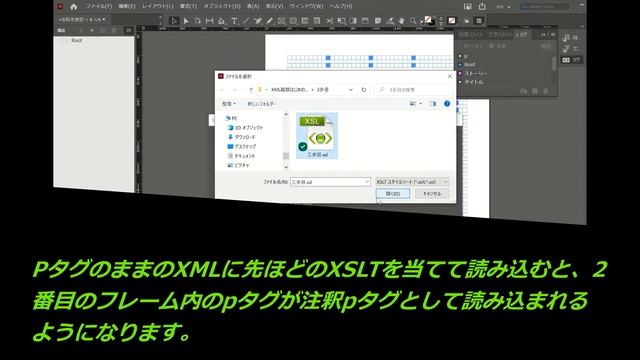Select the Selection tool arrow
The image size is (640, 360).
[174, 21]
